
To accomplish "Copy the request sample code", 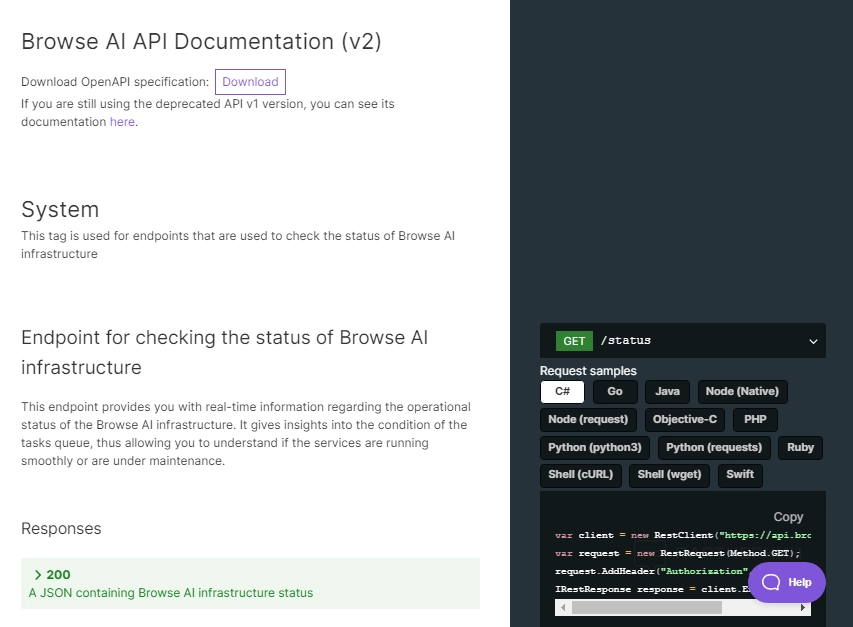I will (788, 517).
